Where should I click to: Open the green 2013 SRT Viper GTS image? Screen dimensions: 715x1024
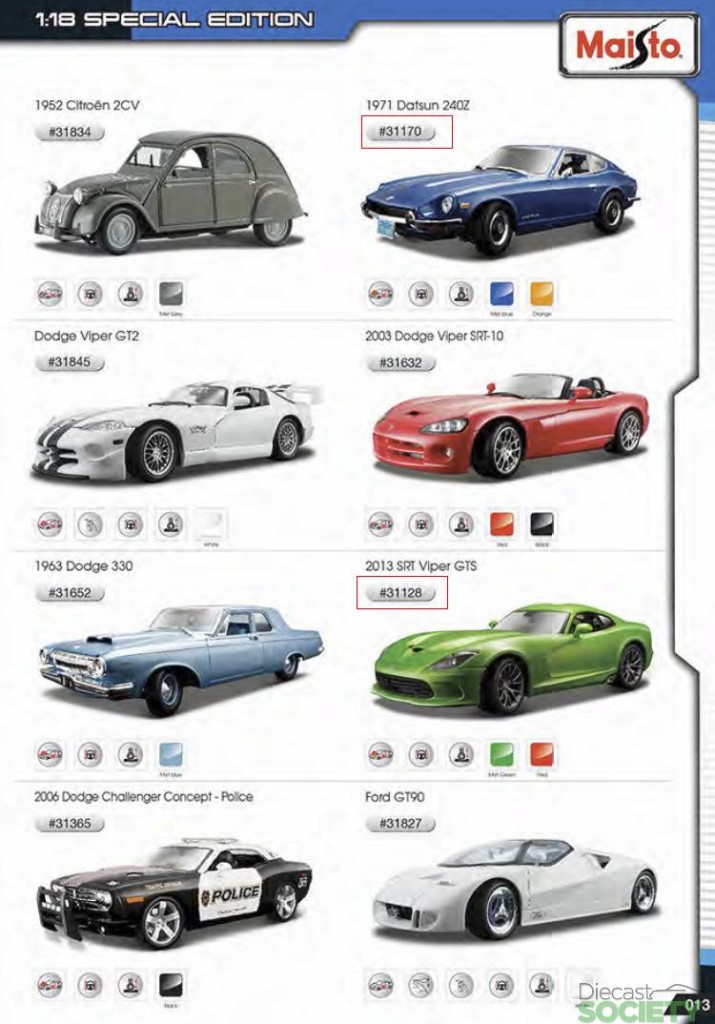[512, 661]
